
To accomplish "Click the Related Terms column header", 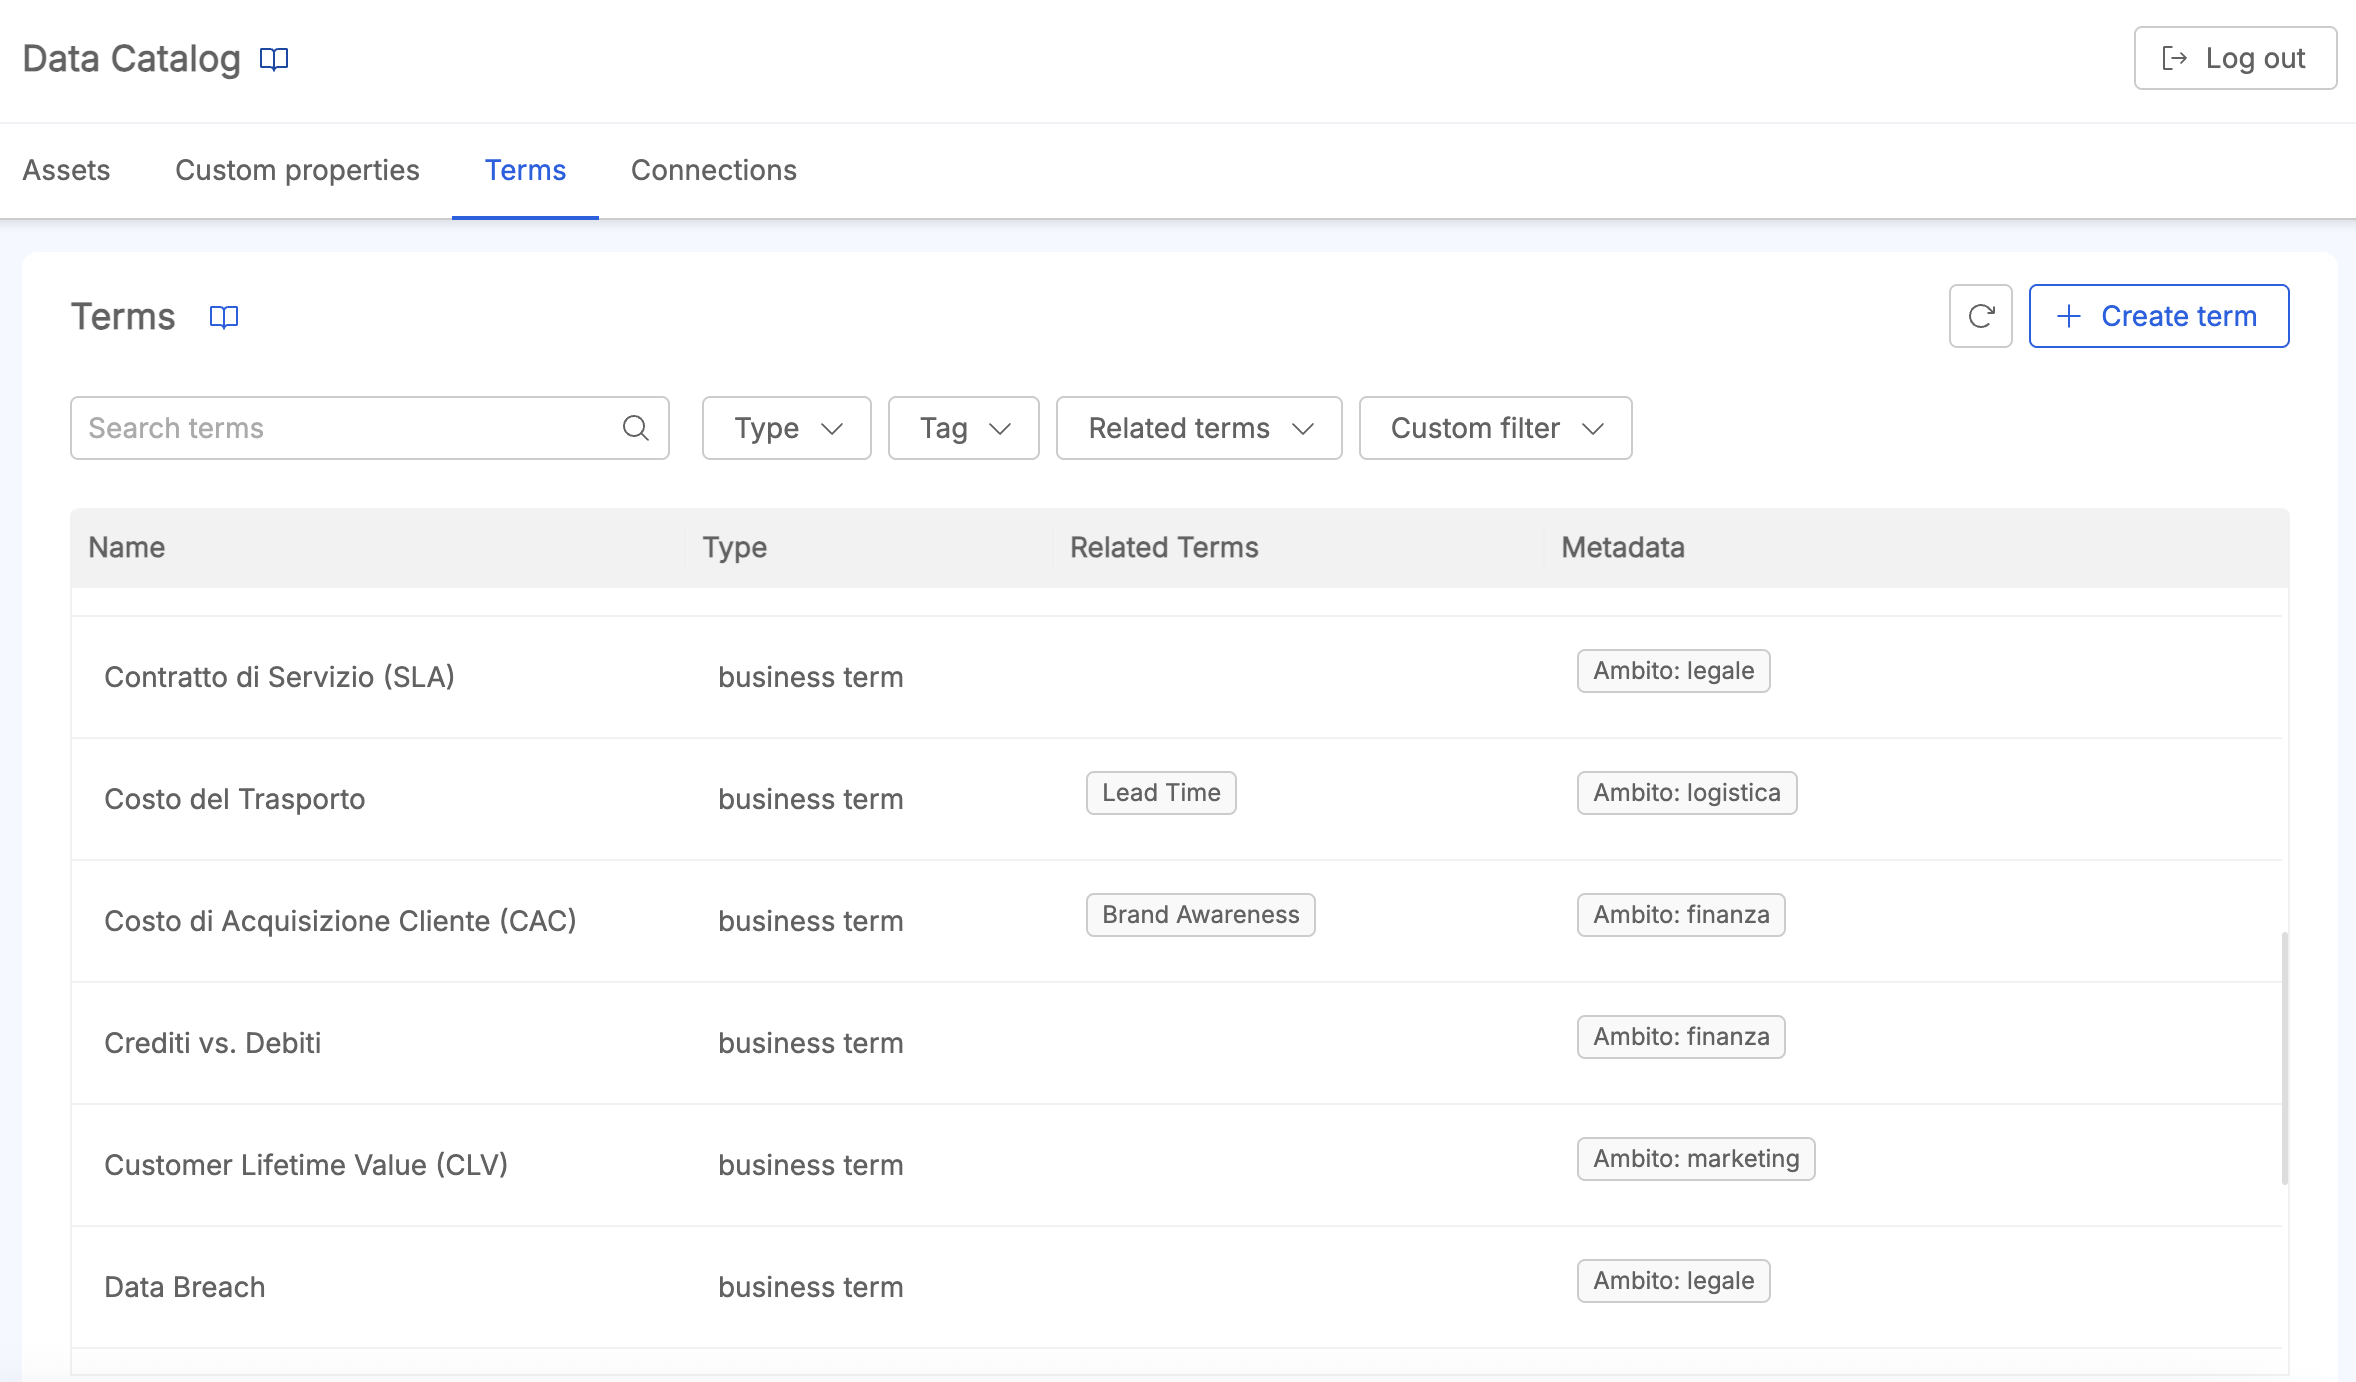I will 1164,547.
